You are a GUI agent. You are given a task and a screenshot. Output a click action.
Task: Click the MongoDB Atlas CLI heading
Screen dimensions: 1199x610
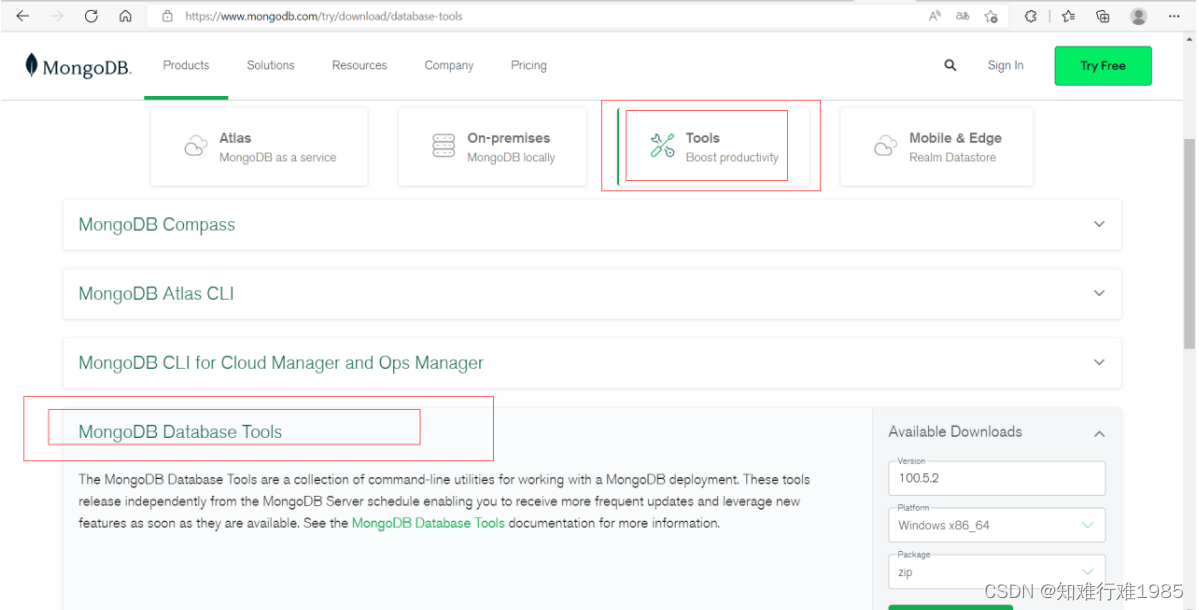click(156, 294)
